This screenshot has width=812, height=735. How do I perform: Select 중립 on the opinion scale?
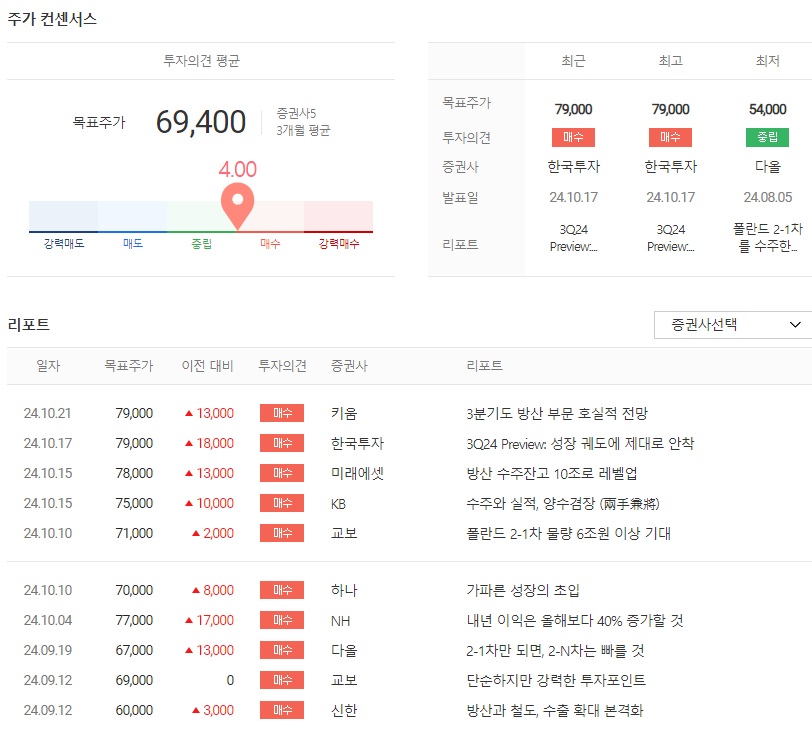coord(203,242)
